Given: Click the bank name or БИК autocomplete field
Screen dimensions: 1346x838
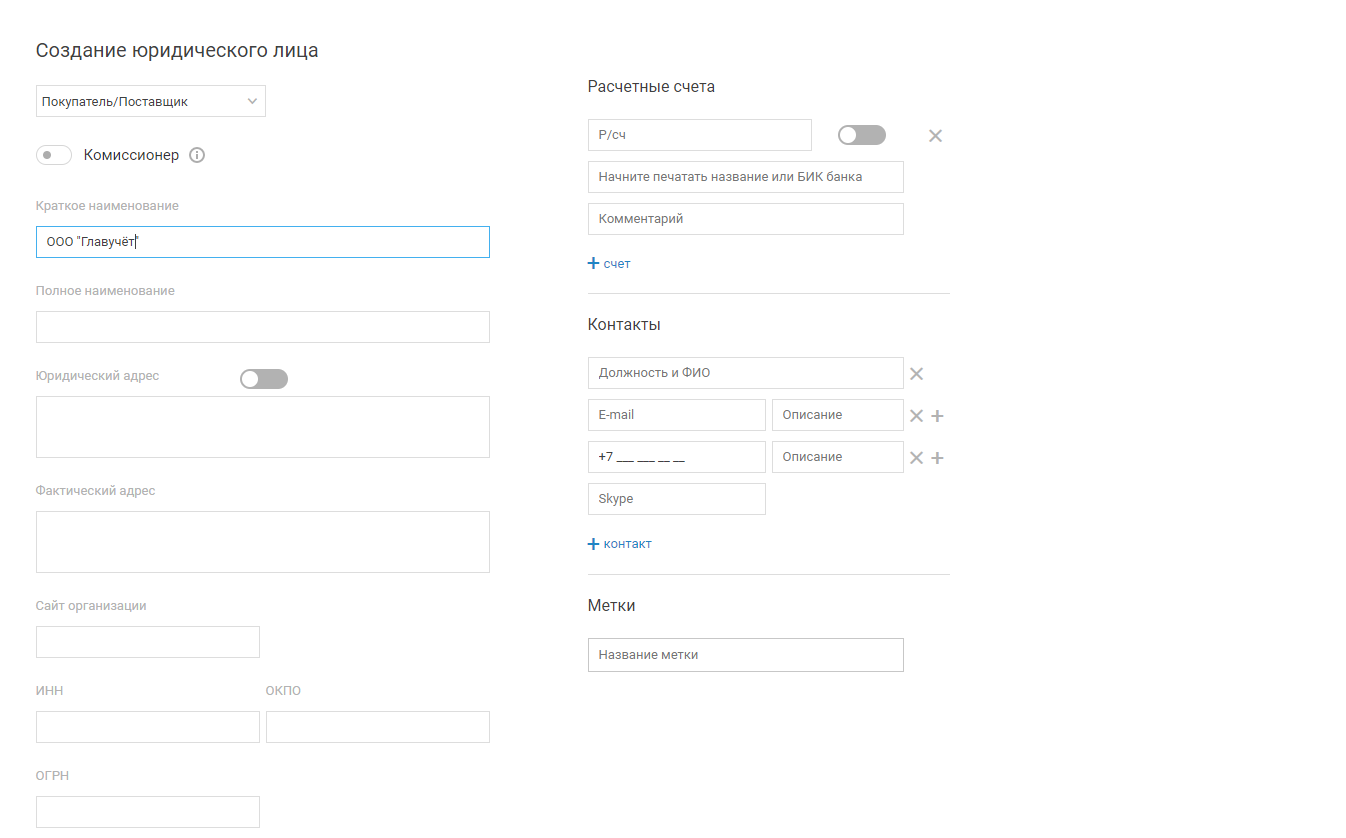Looking at the screenshot, I should point(745,177).
